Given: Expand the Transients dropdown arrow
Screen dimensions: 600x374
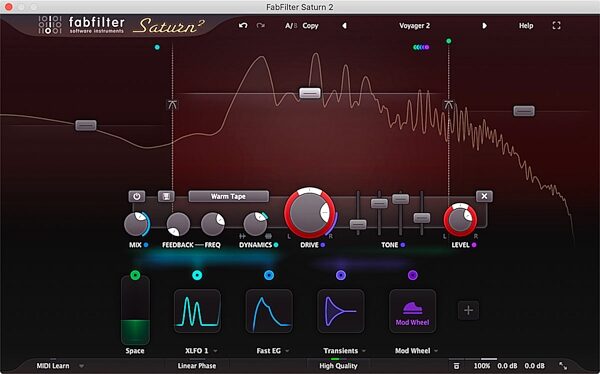Looking at the screenshot, I should (x=364, y=351).
